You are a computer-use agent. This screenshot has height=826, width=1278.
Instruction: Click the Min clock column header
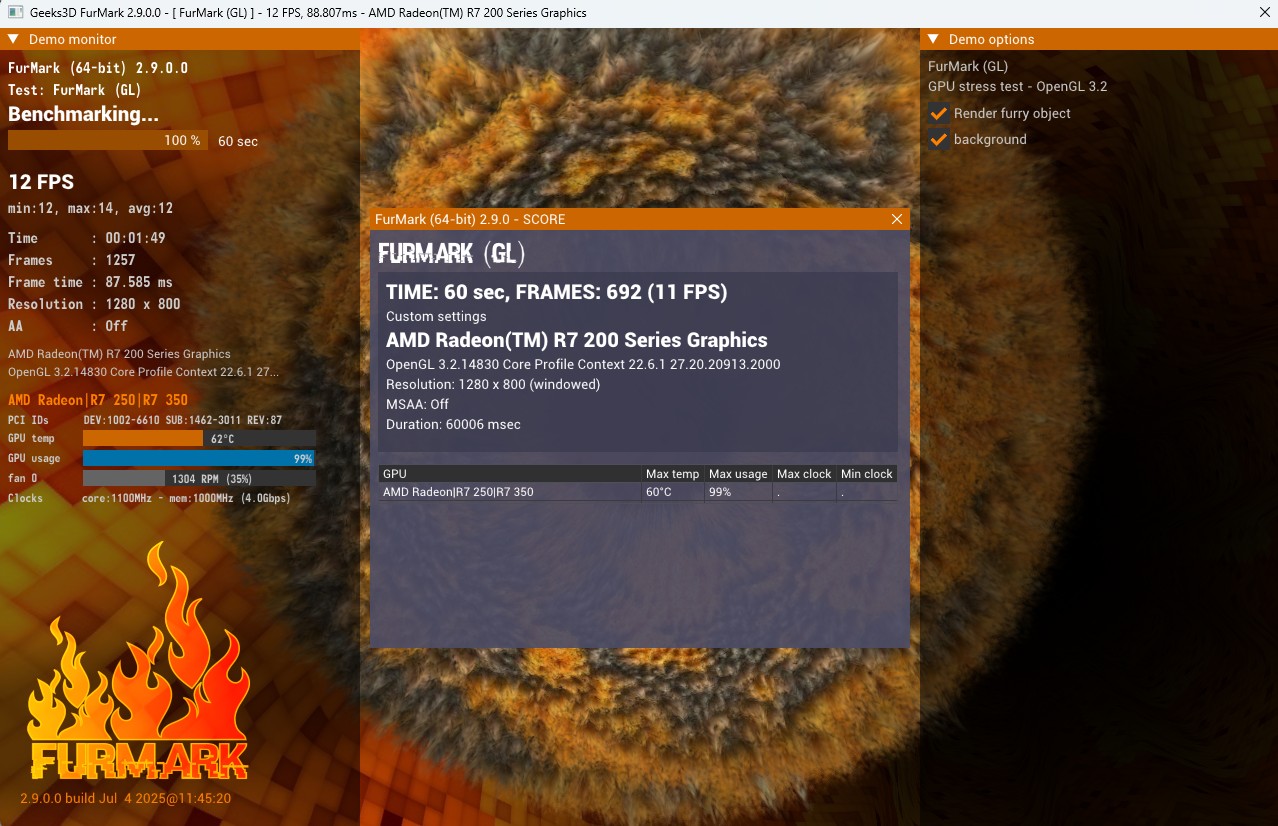coord(867,474)
